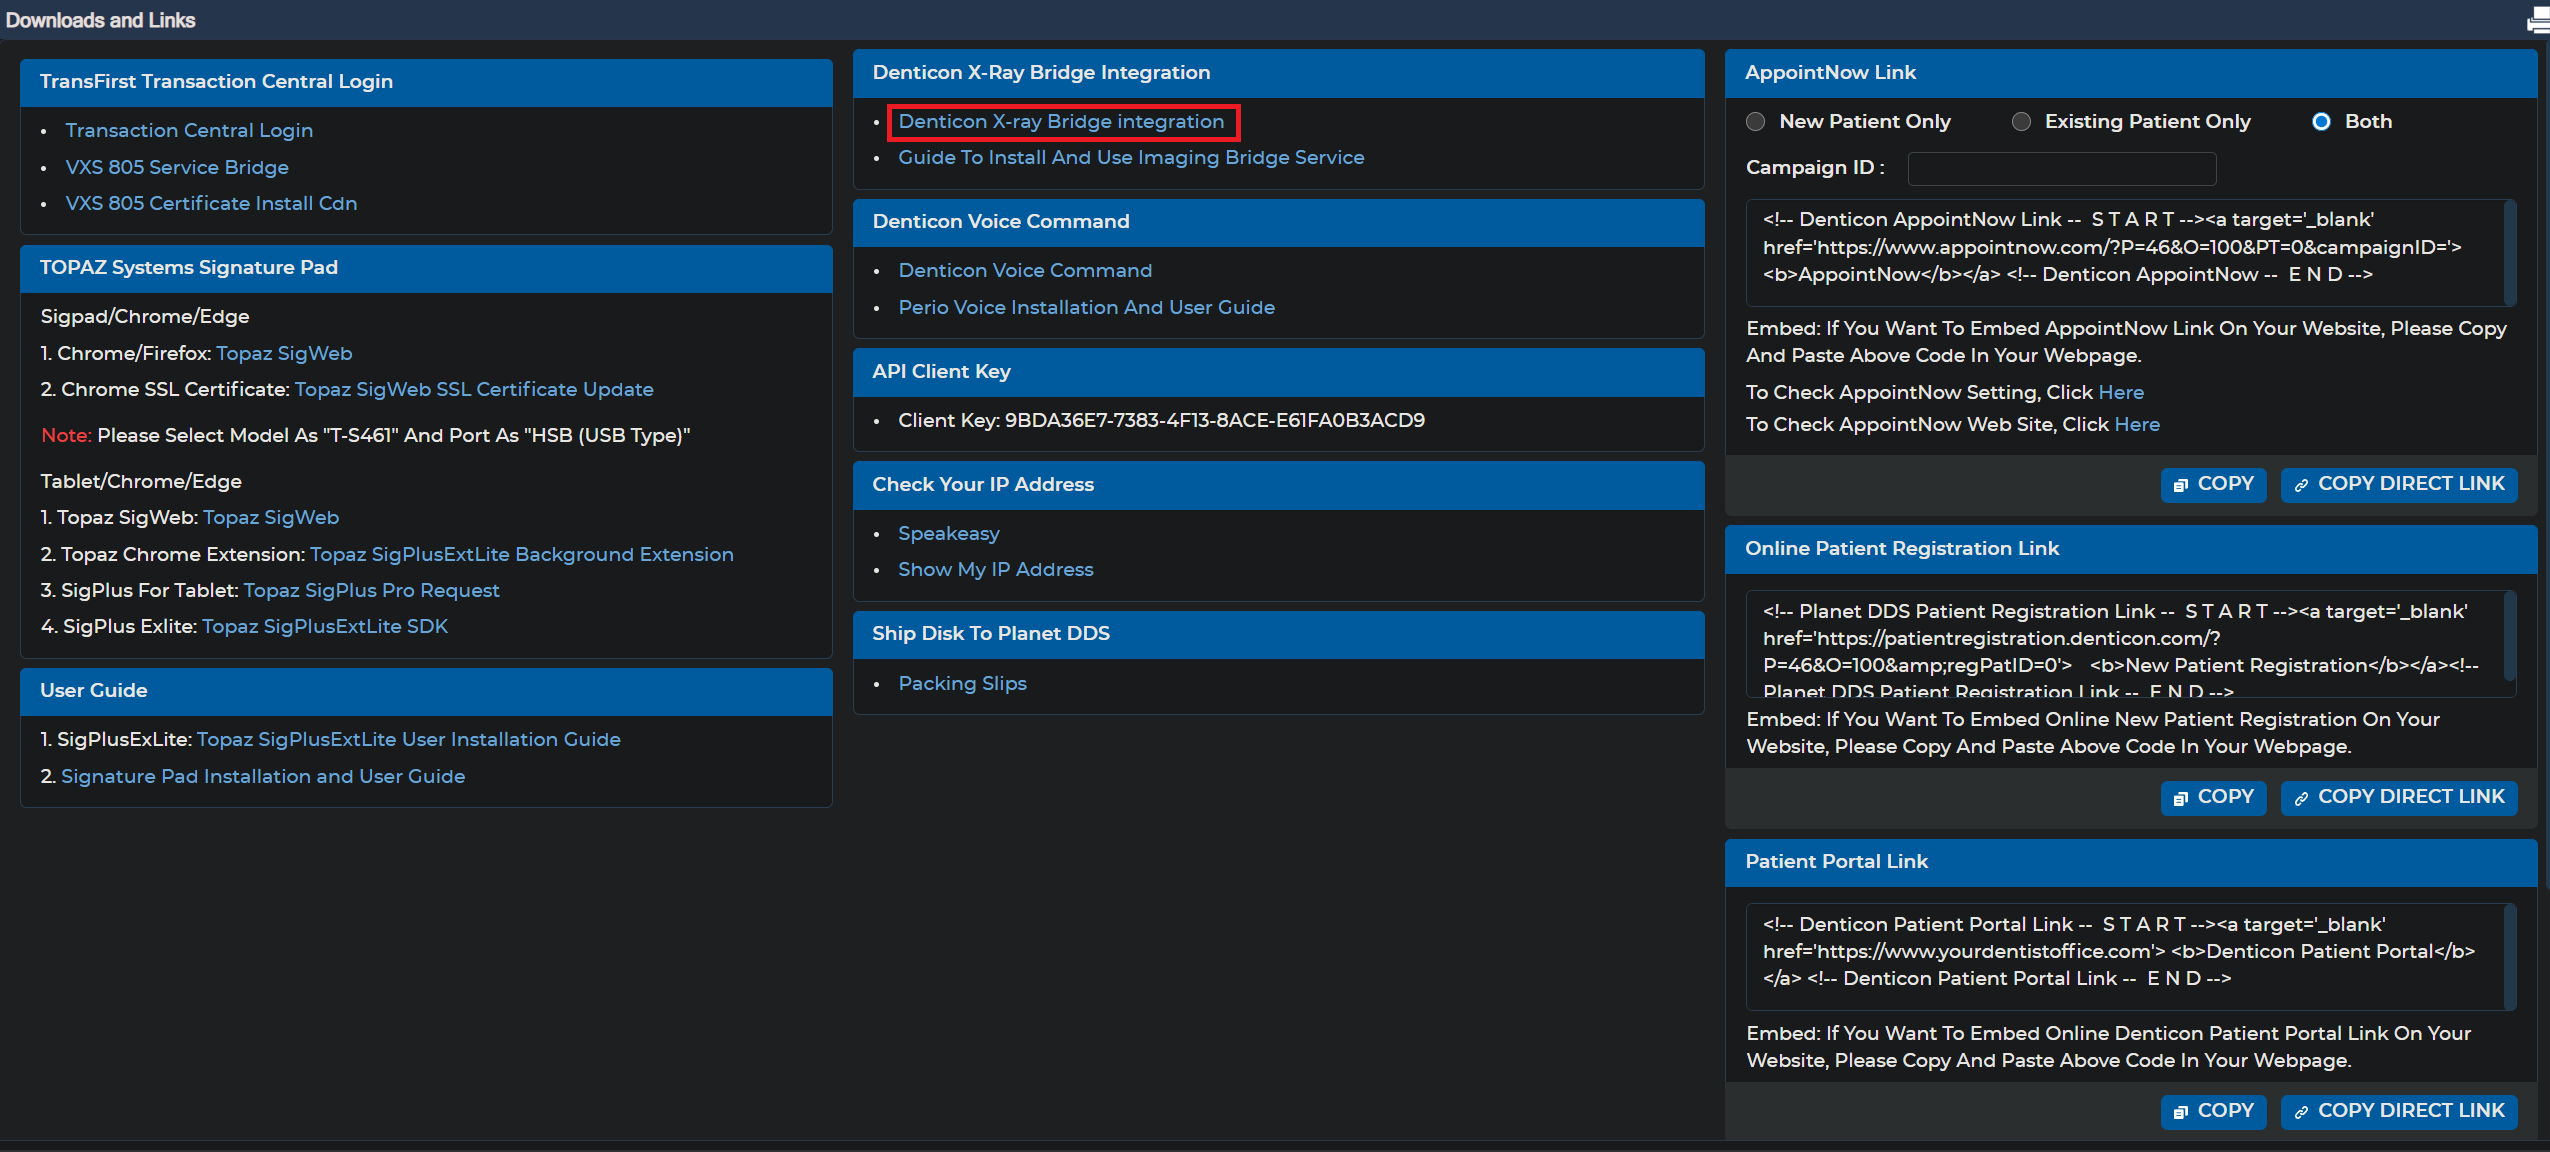The width and height of the screenshot is (2550, 1152).
Task: Open Topaz SigPlusExtLite User Installation Guide
Action: pos(409,739)
